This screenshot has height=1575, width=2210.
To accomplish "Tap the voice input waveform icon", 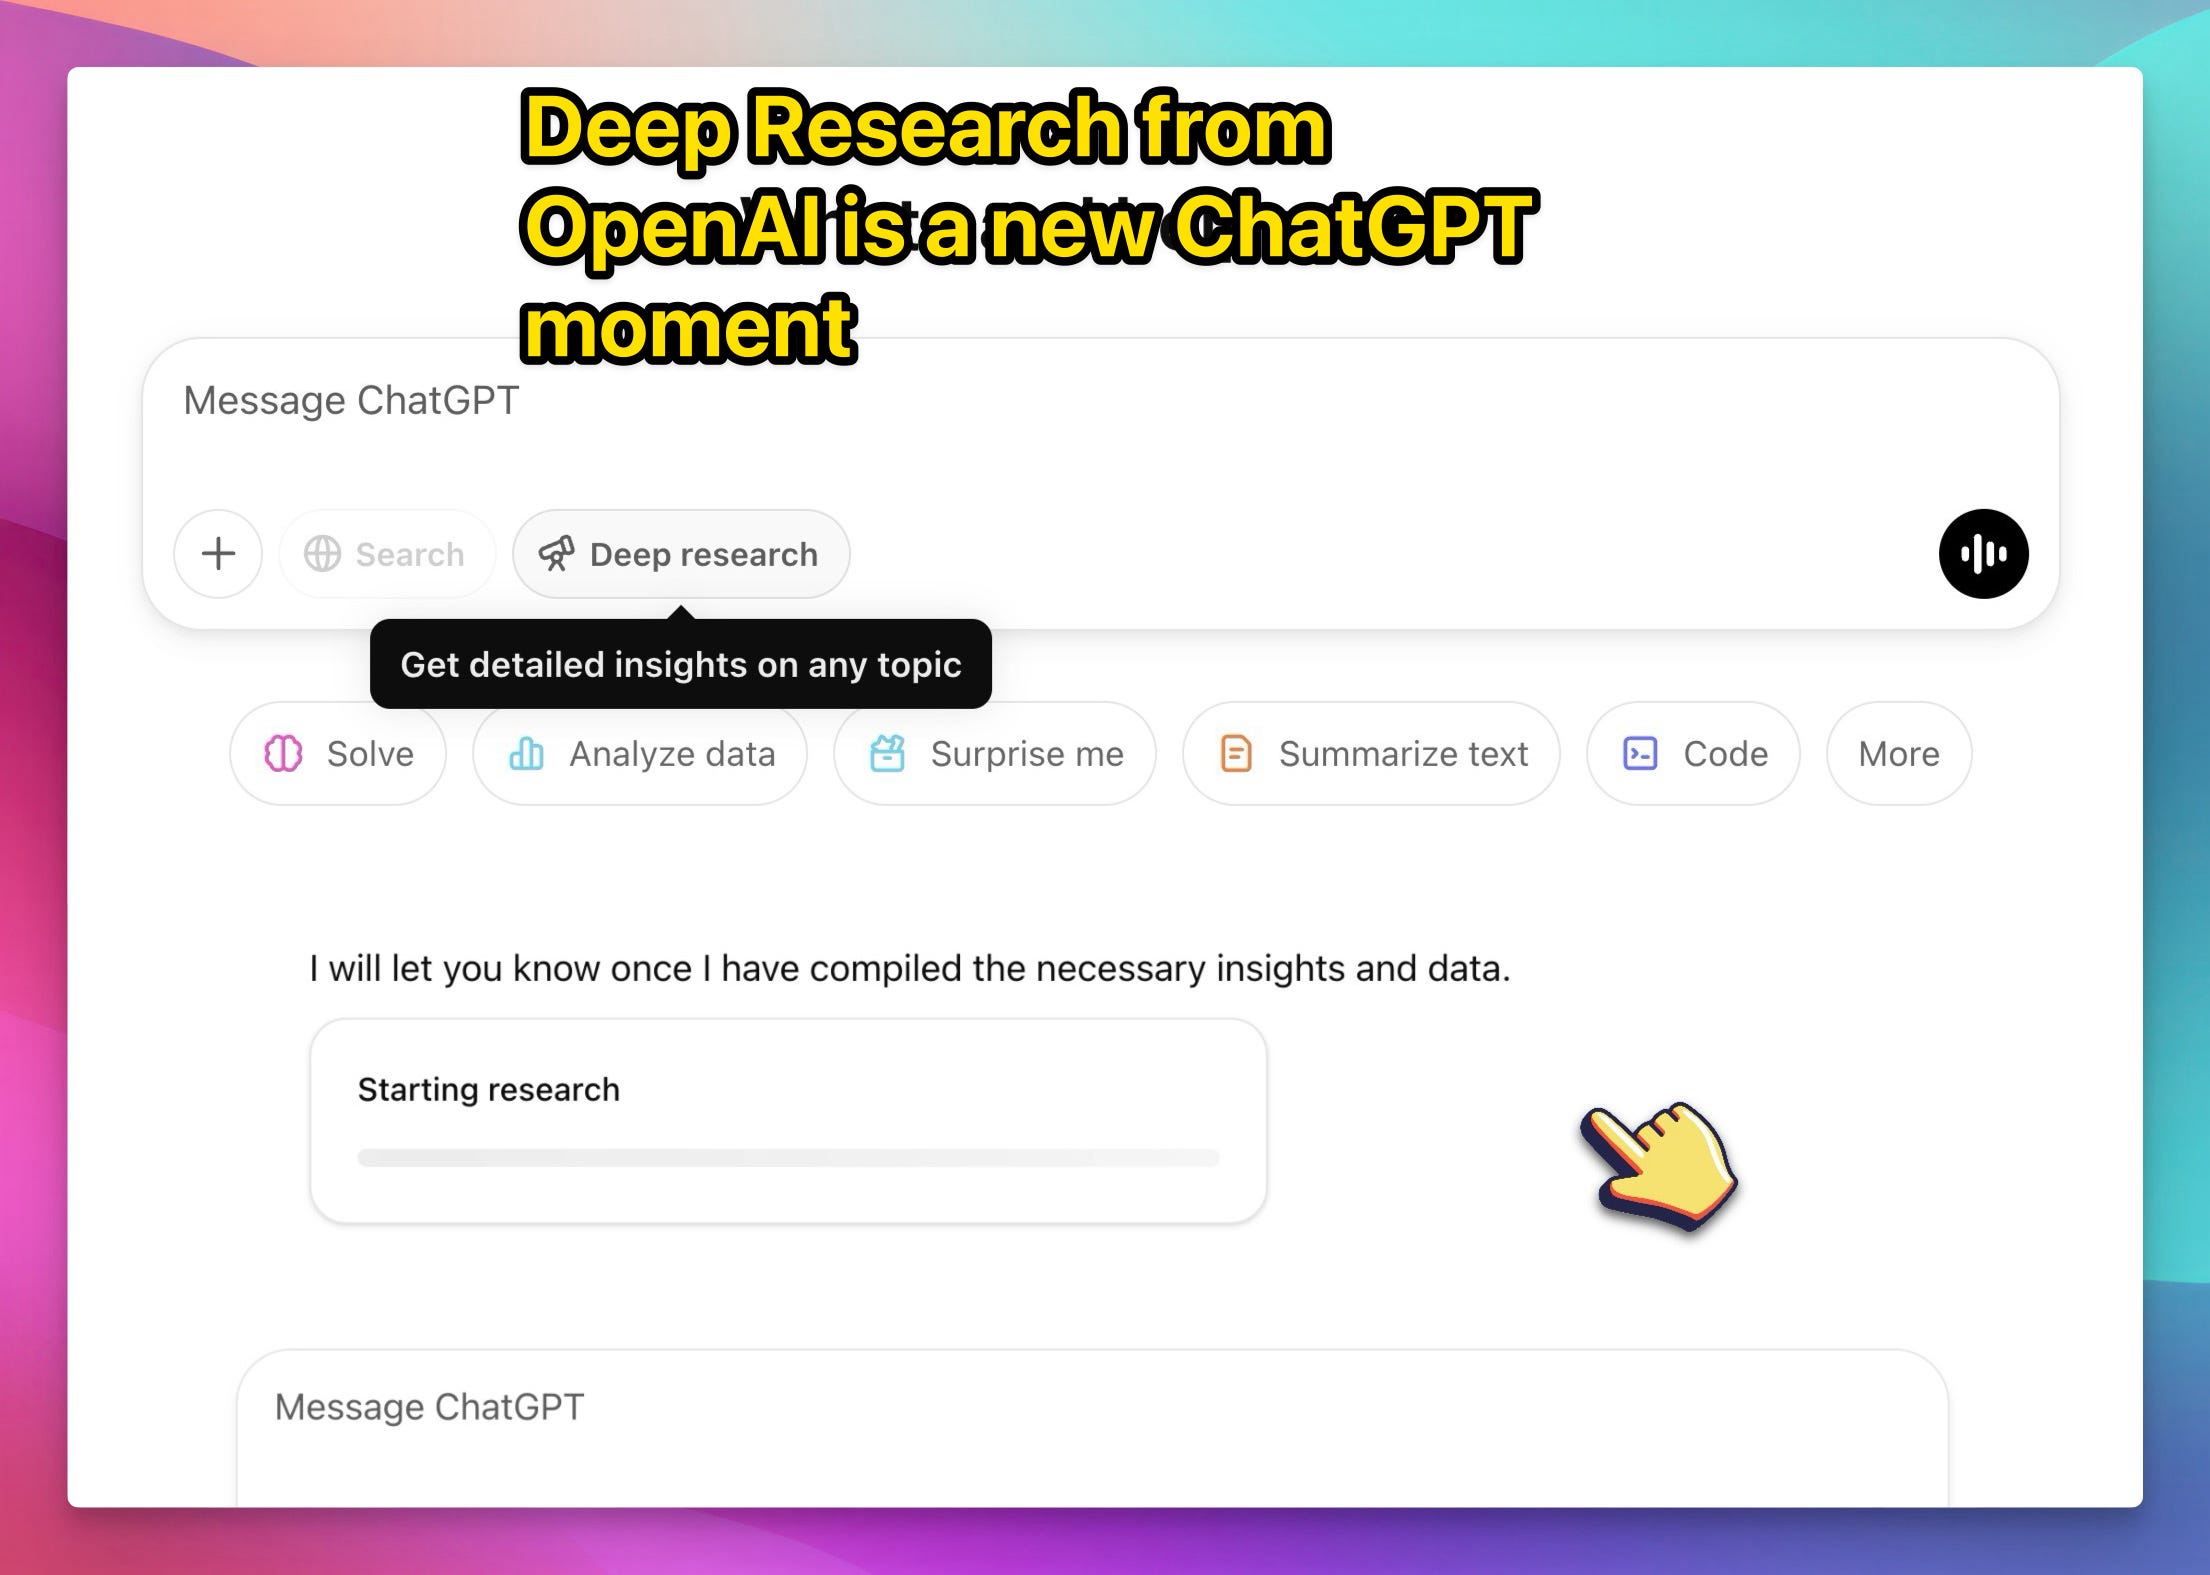I will coord(1980,554).
